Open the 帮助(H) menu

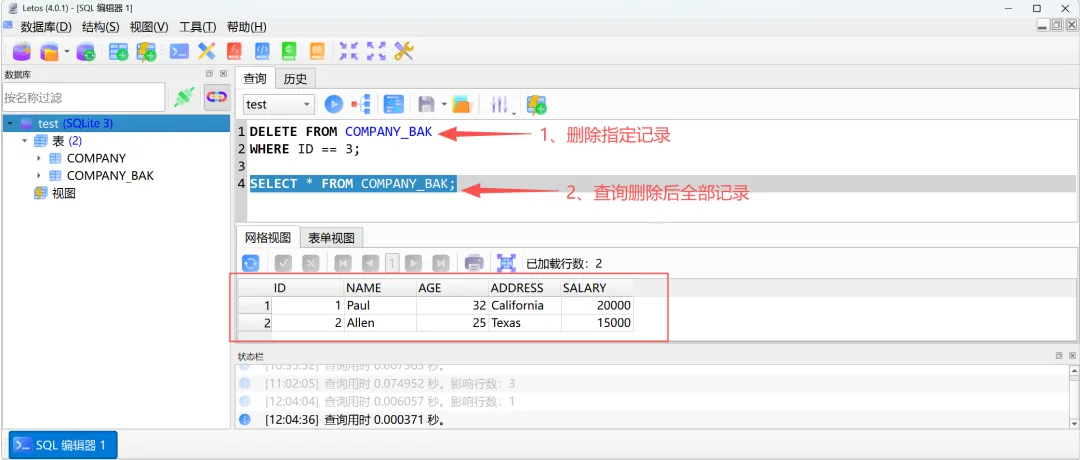click(247, 27)
